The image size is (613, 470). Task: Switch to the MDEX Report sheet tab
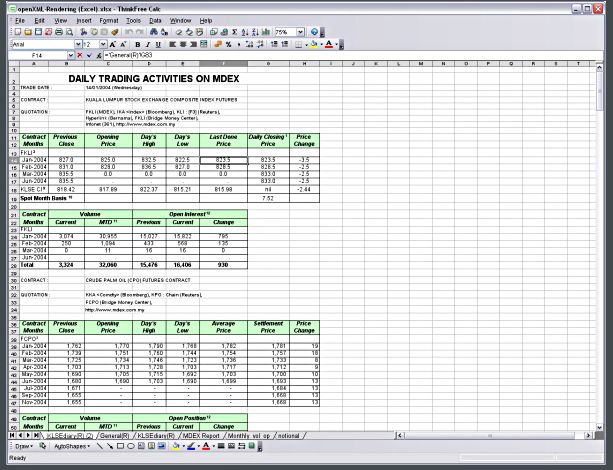click(201, 436)
